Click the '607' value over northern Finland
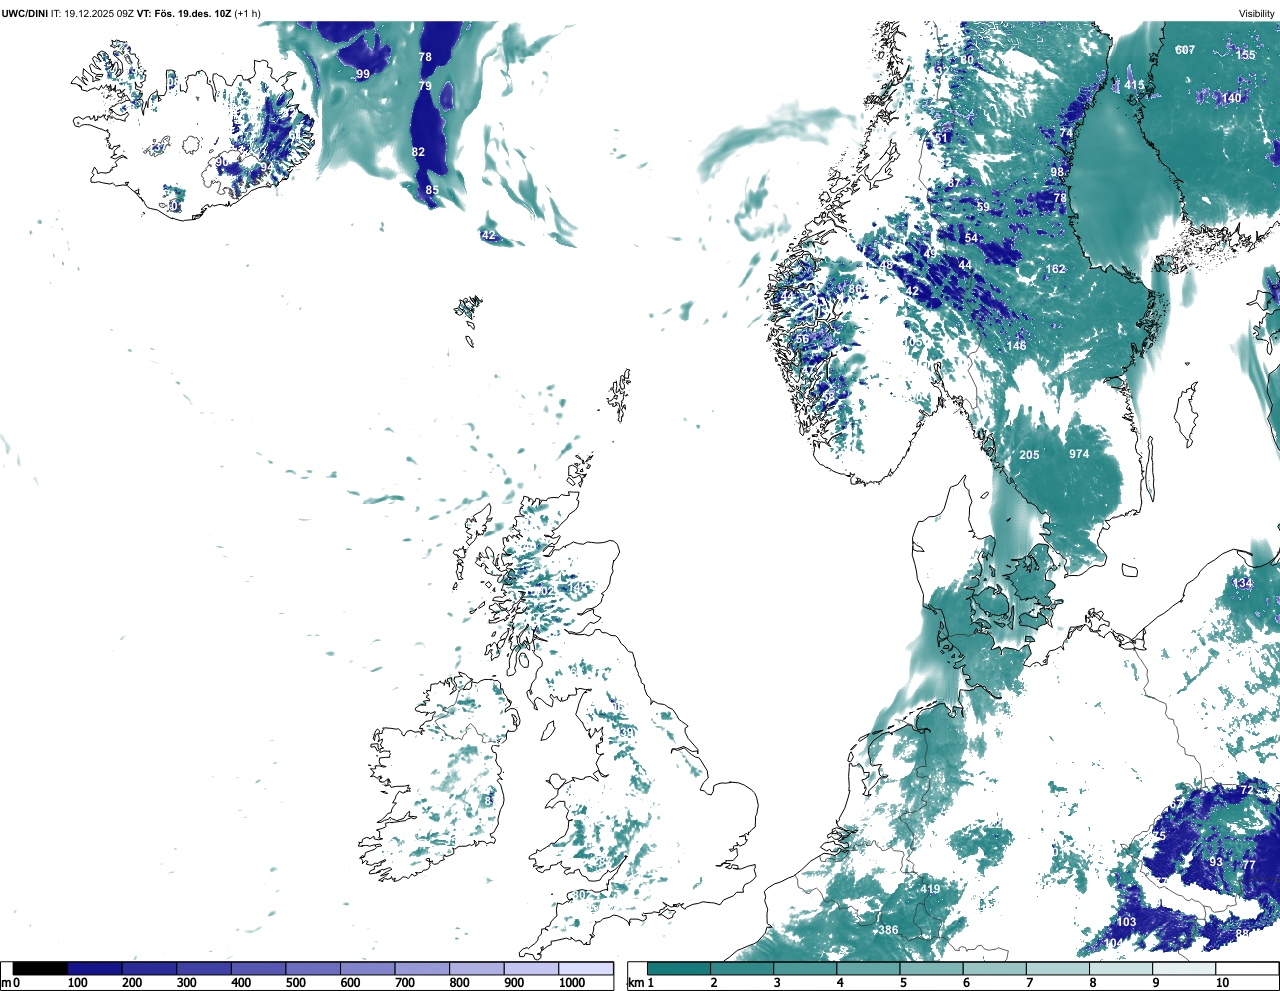 pyautogui.click(x=1185, y=50)
